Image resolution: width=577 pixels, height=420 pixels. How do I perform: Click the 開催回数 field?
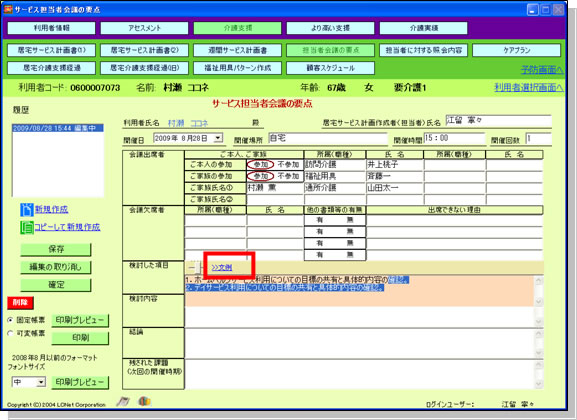[x=538, y=139]
